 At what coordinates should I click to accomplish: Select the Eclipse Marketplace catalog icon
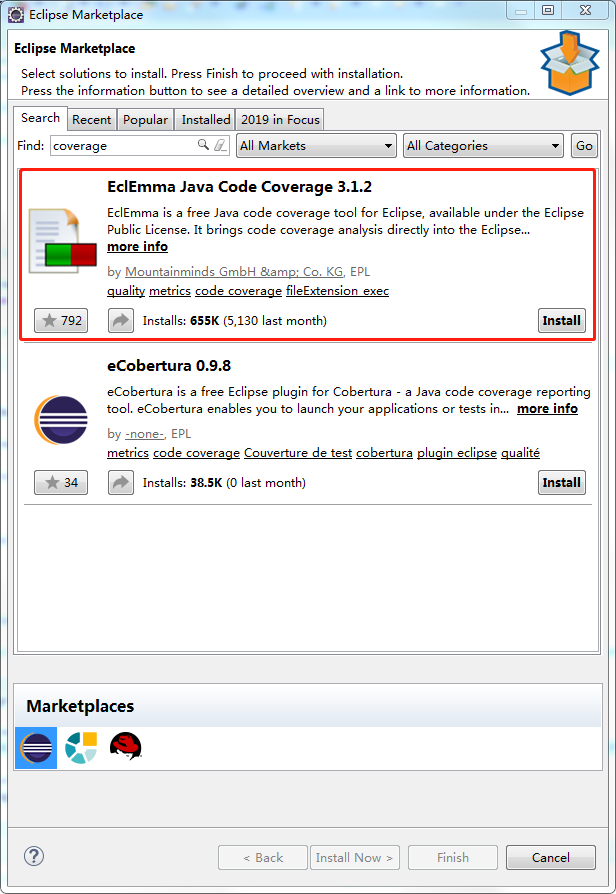point(36,747)
